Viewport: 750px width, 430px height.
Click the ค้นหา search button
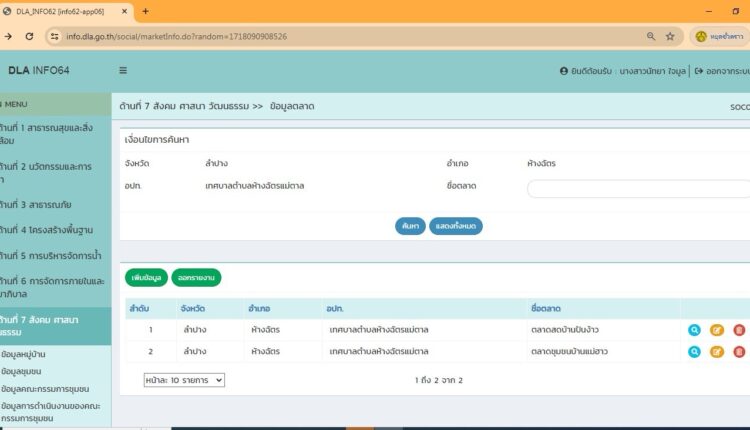(x=410, y=226)
